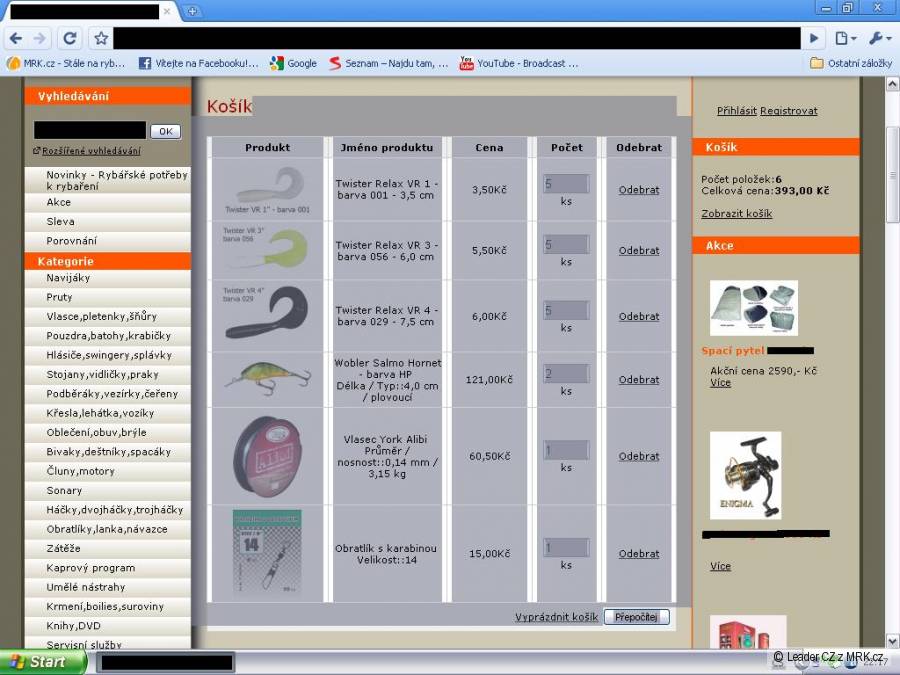900x675 pixels.
Task: Open the Navijáky category
Action: coord(108,278)
